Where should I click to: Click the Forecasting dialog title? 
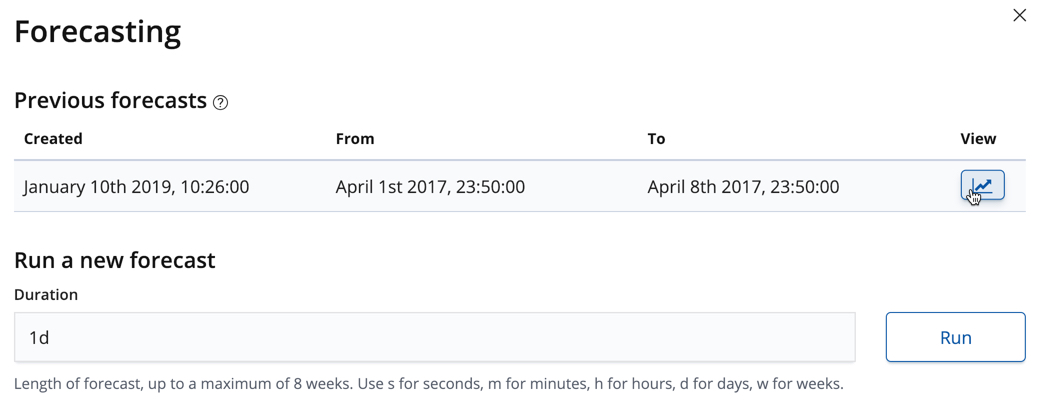coord(97,32)
